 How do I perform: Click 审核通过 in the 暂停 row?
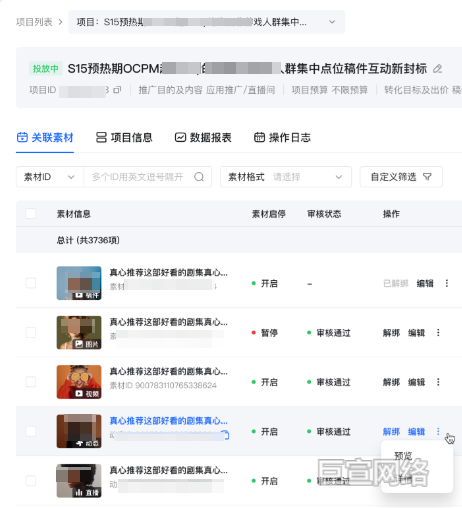(329, 333)
